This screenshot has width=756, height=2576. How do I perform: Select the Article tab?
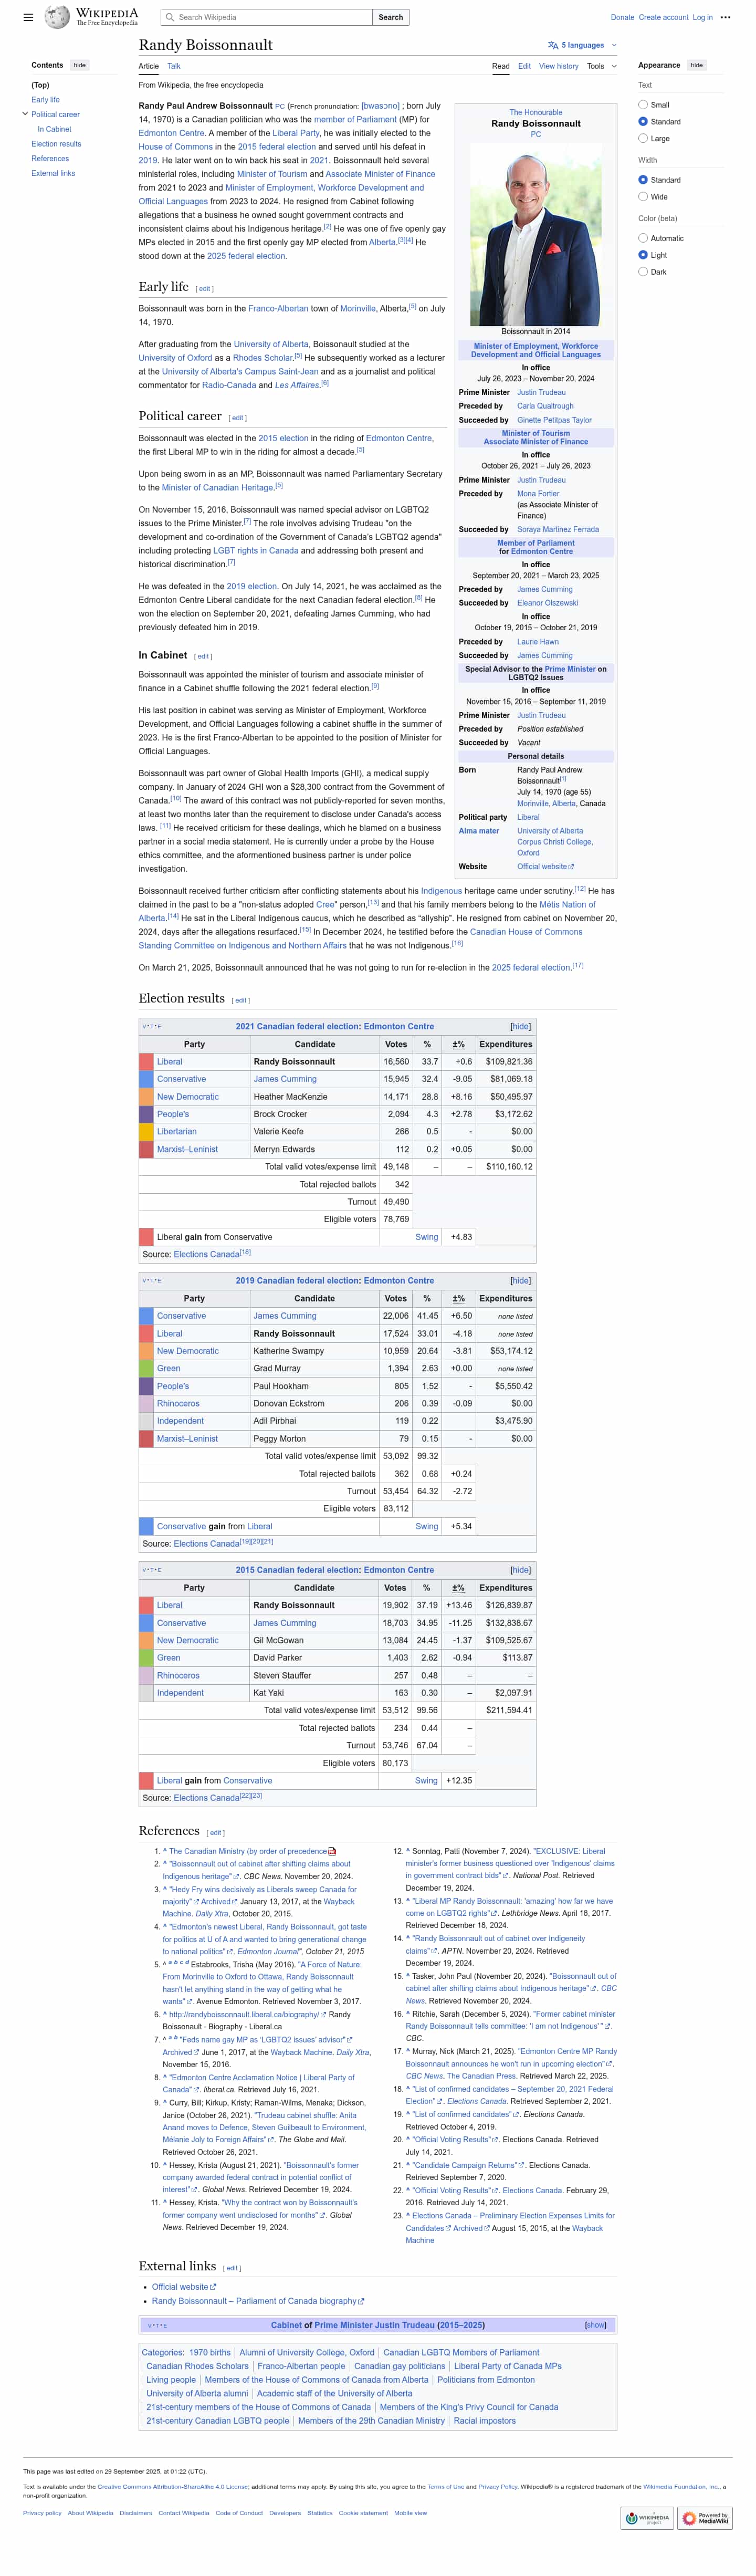pos(148,66)
